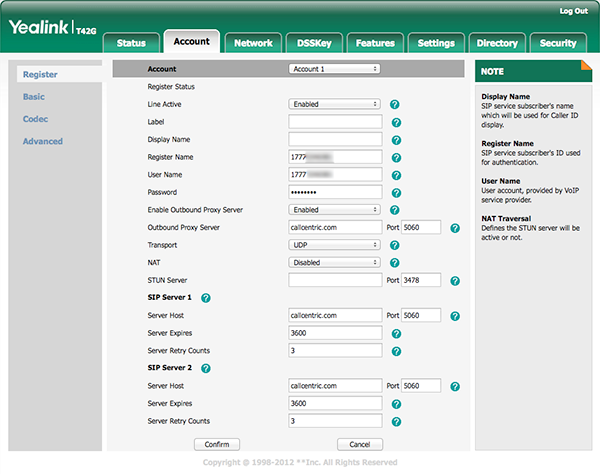Click help icon next to Password
Screen dimensions: 600x474
click(396, 193)
